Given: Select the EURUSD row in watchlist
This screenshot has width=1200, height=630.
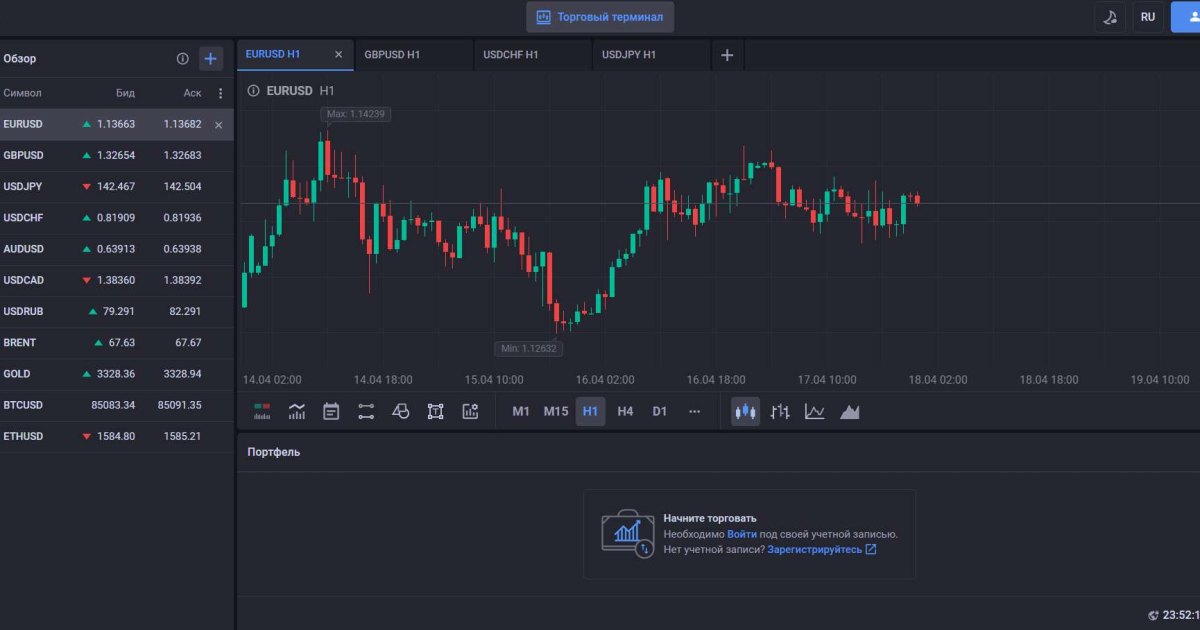Looking at the screenshot, I should coord(117,125).
